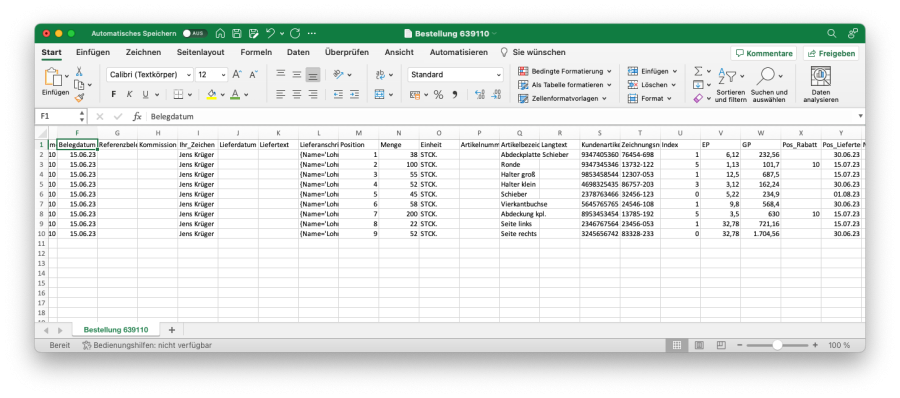Expand the formula bar with right chevron
Image resolution: width=900 pixels, height=398 pixels.
coord(860,117)
